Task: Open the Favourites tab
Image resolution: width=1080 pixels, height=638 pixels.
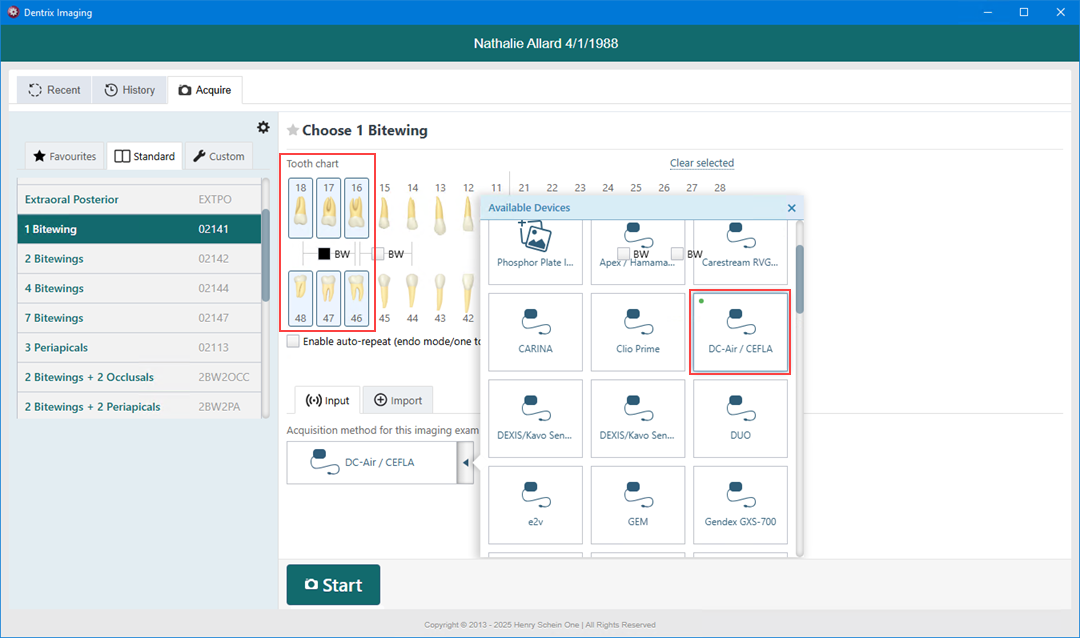Action: coord(65,156)
